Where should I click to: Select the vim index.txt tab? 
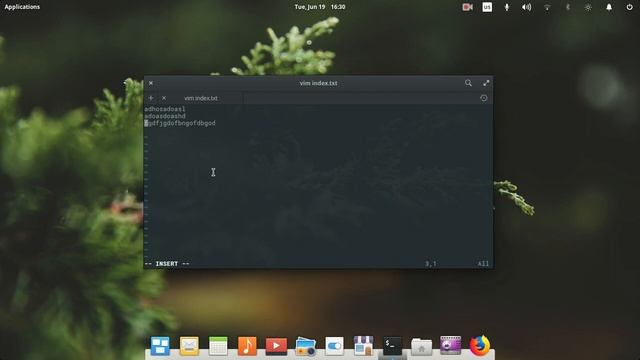(x=200, y=98)
